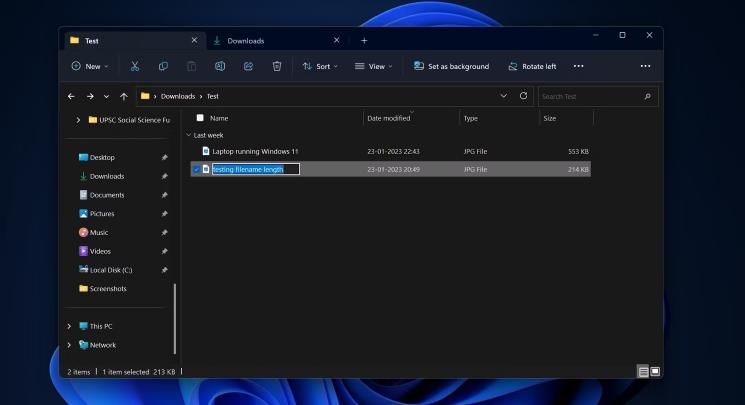
Task: Expand UPSC Social Science folder tree
Action: coord(78,120)
